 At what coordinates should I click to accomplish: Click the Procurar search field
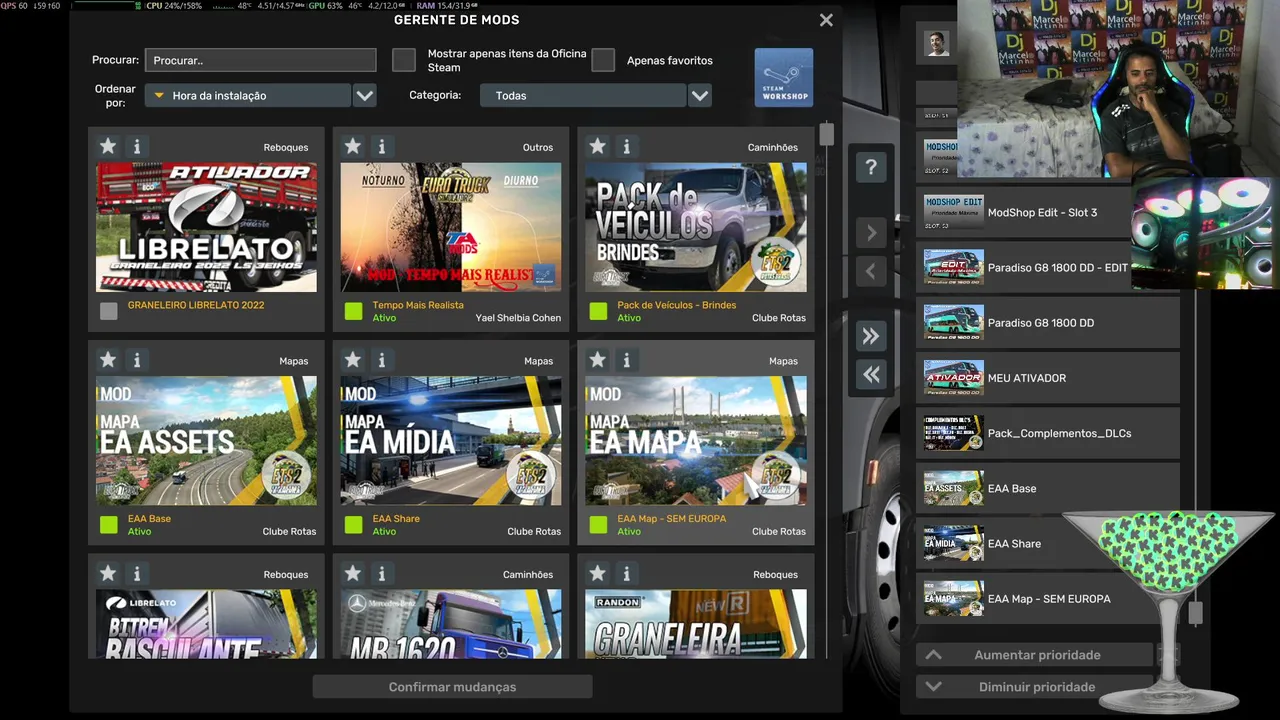[260, 60]
